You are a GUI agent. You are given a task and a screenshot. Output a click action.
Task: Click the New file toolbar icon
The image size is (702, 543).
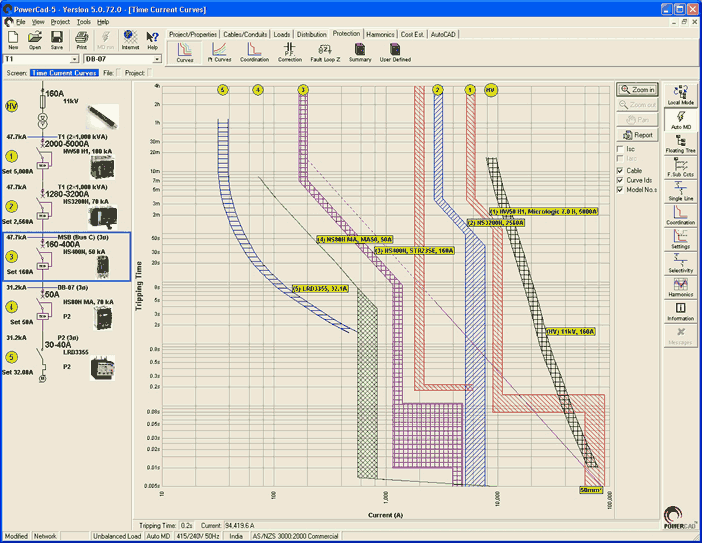[x=13, y=40]
